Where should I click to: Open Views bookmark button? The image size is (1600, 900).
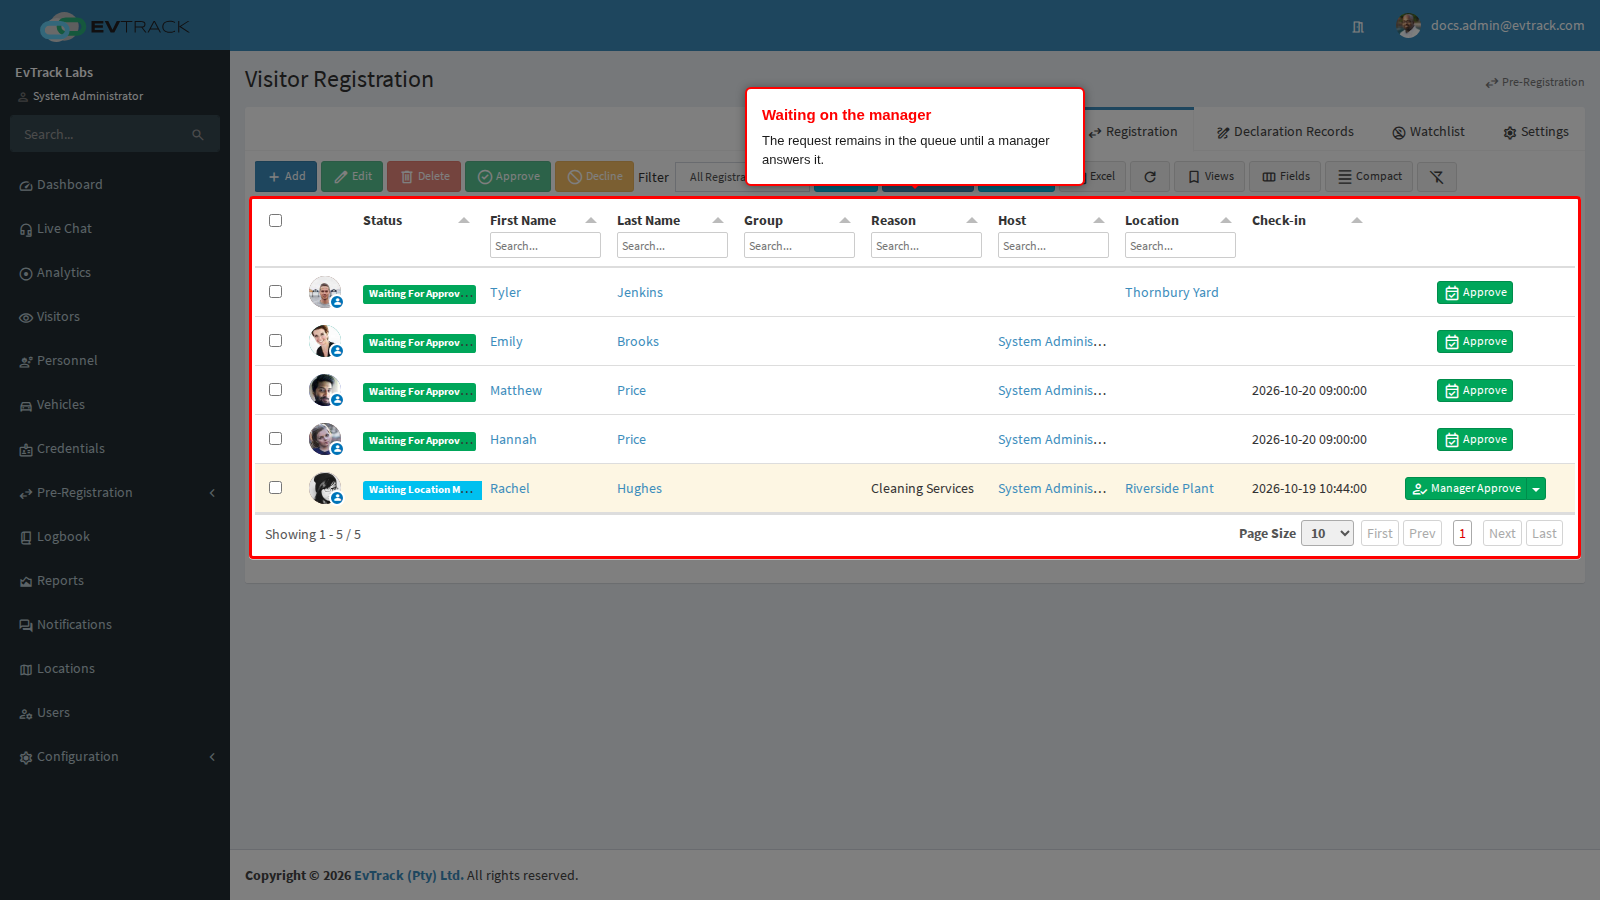(x=1210, y=177)
